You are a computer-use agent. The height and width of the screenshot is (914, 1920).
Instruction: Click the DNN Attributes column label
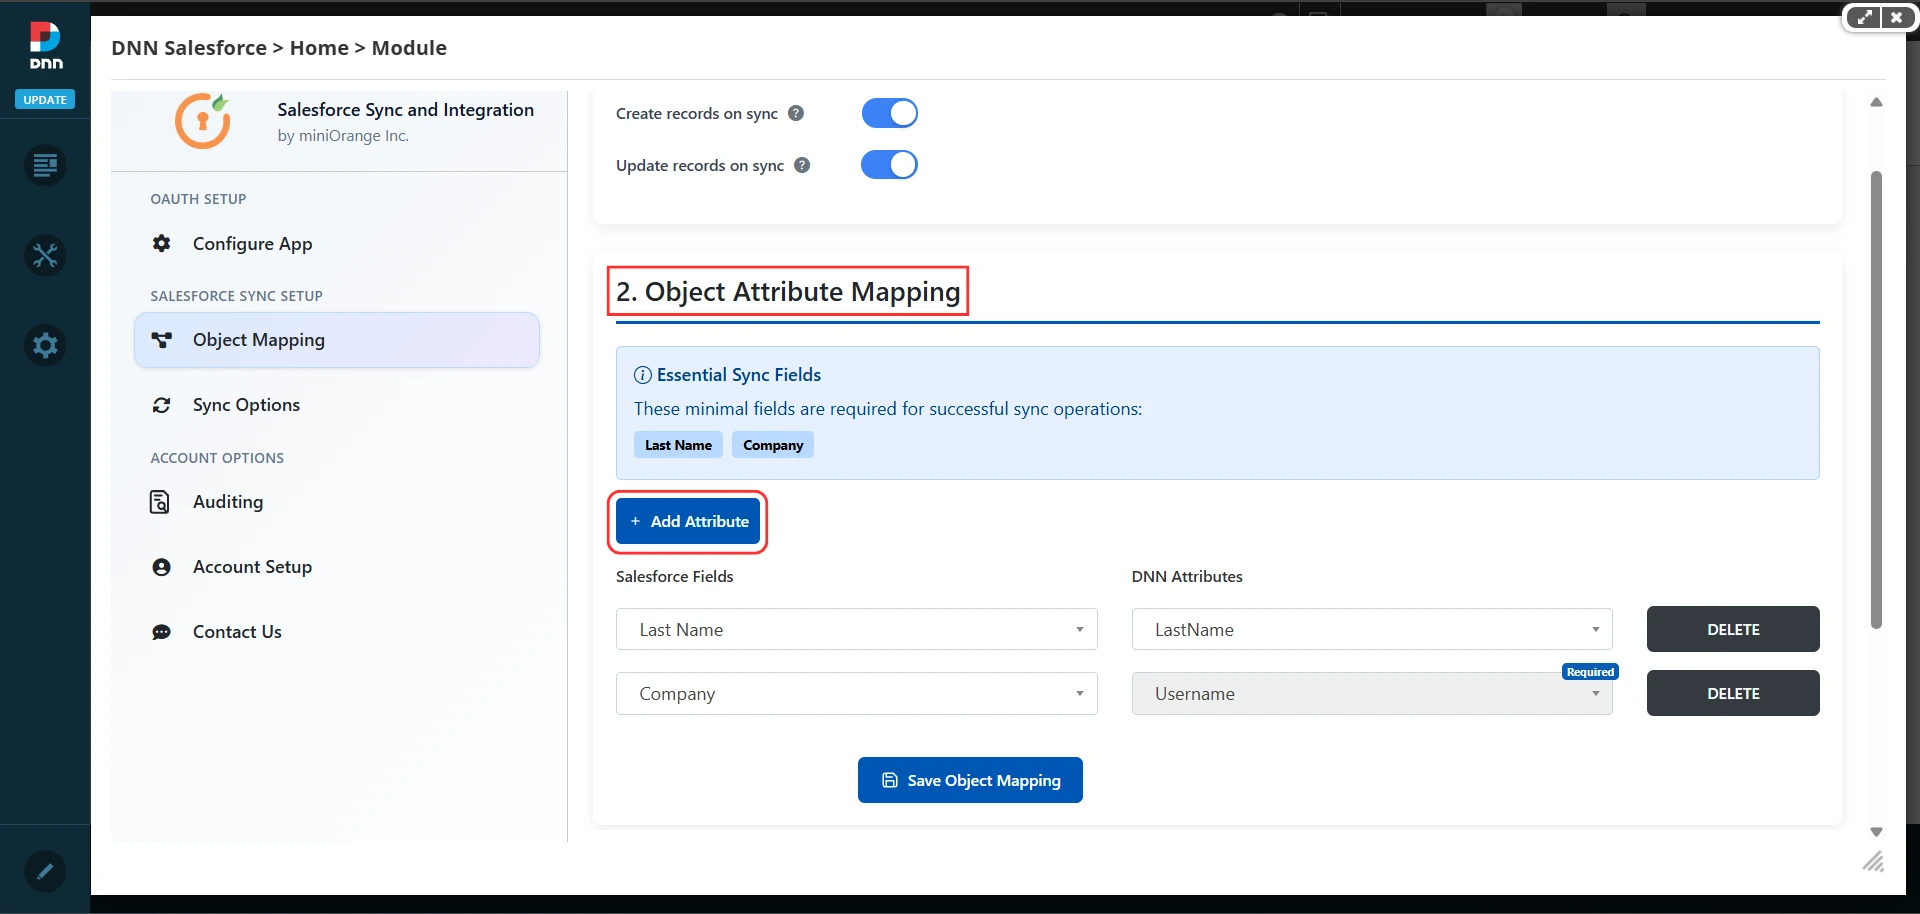click(x=1187, y=577)
